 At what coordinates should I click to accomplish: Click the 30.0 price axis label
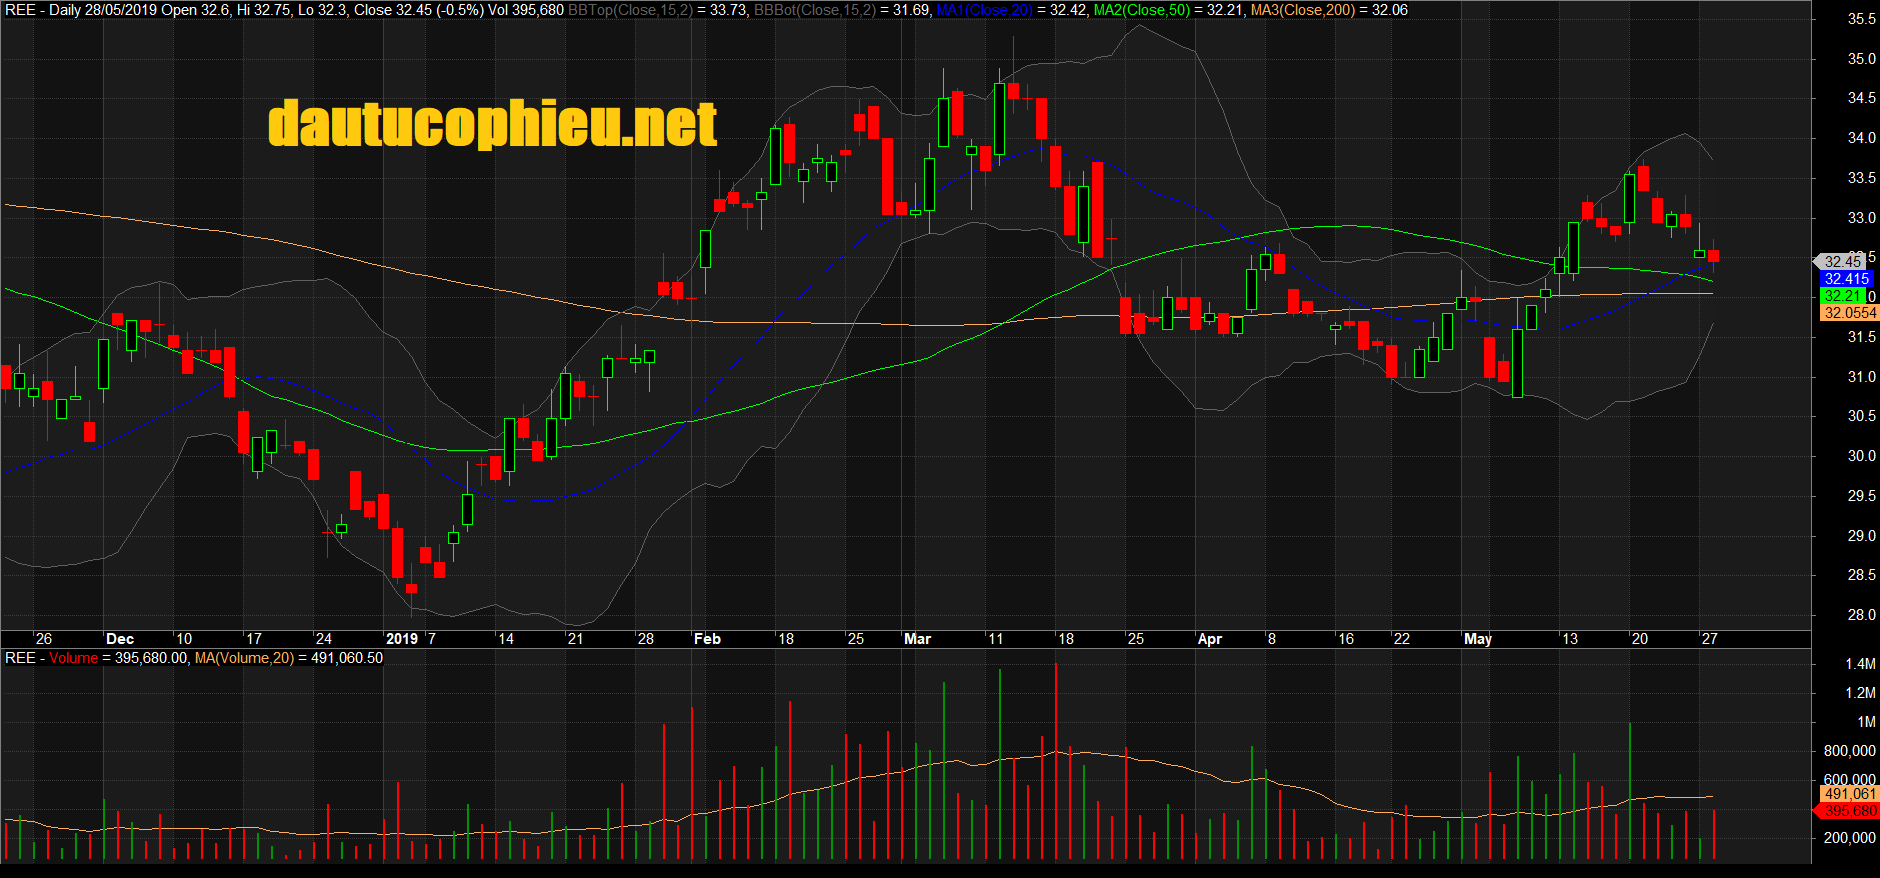[1861, 456]
